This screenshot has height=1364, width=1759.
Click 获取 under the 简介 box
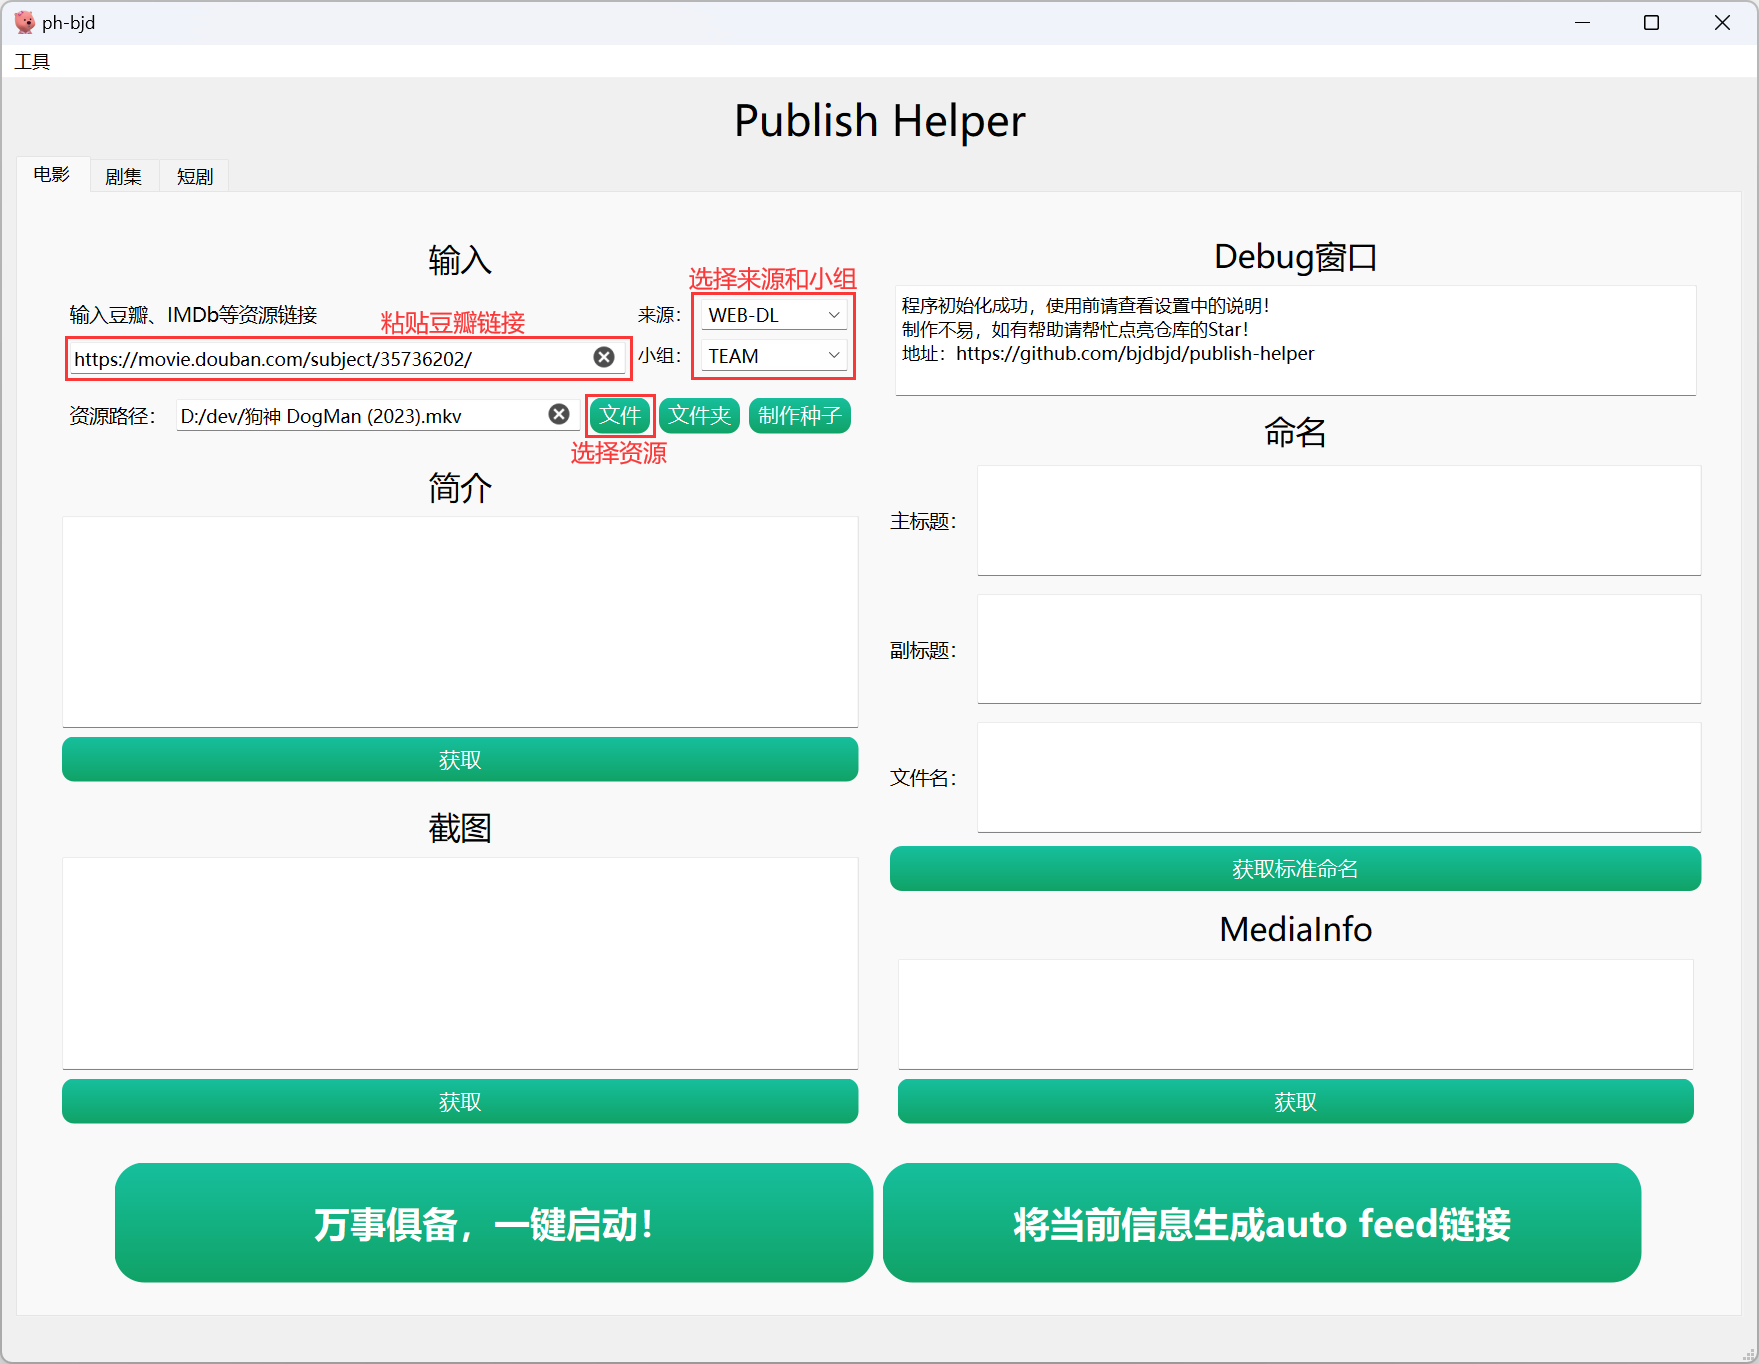[x=460, y=760]
